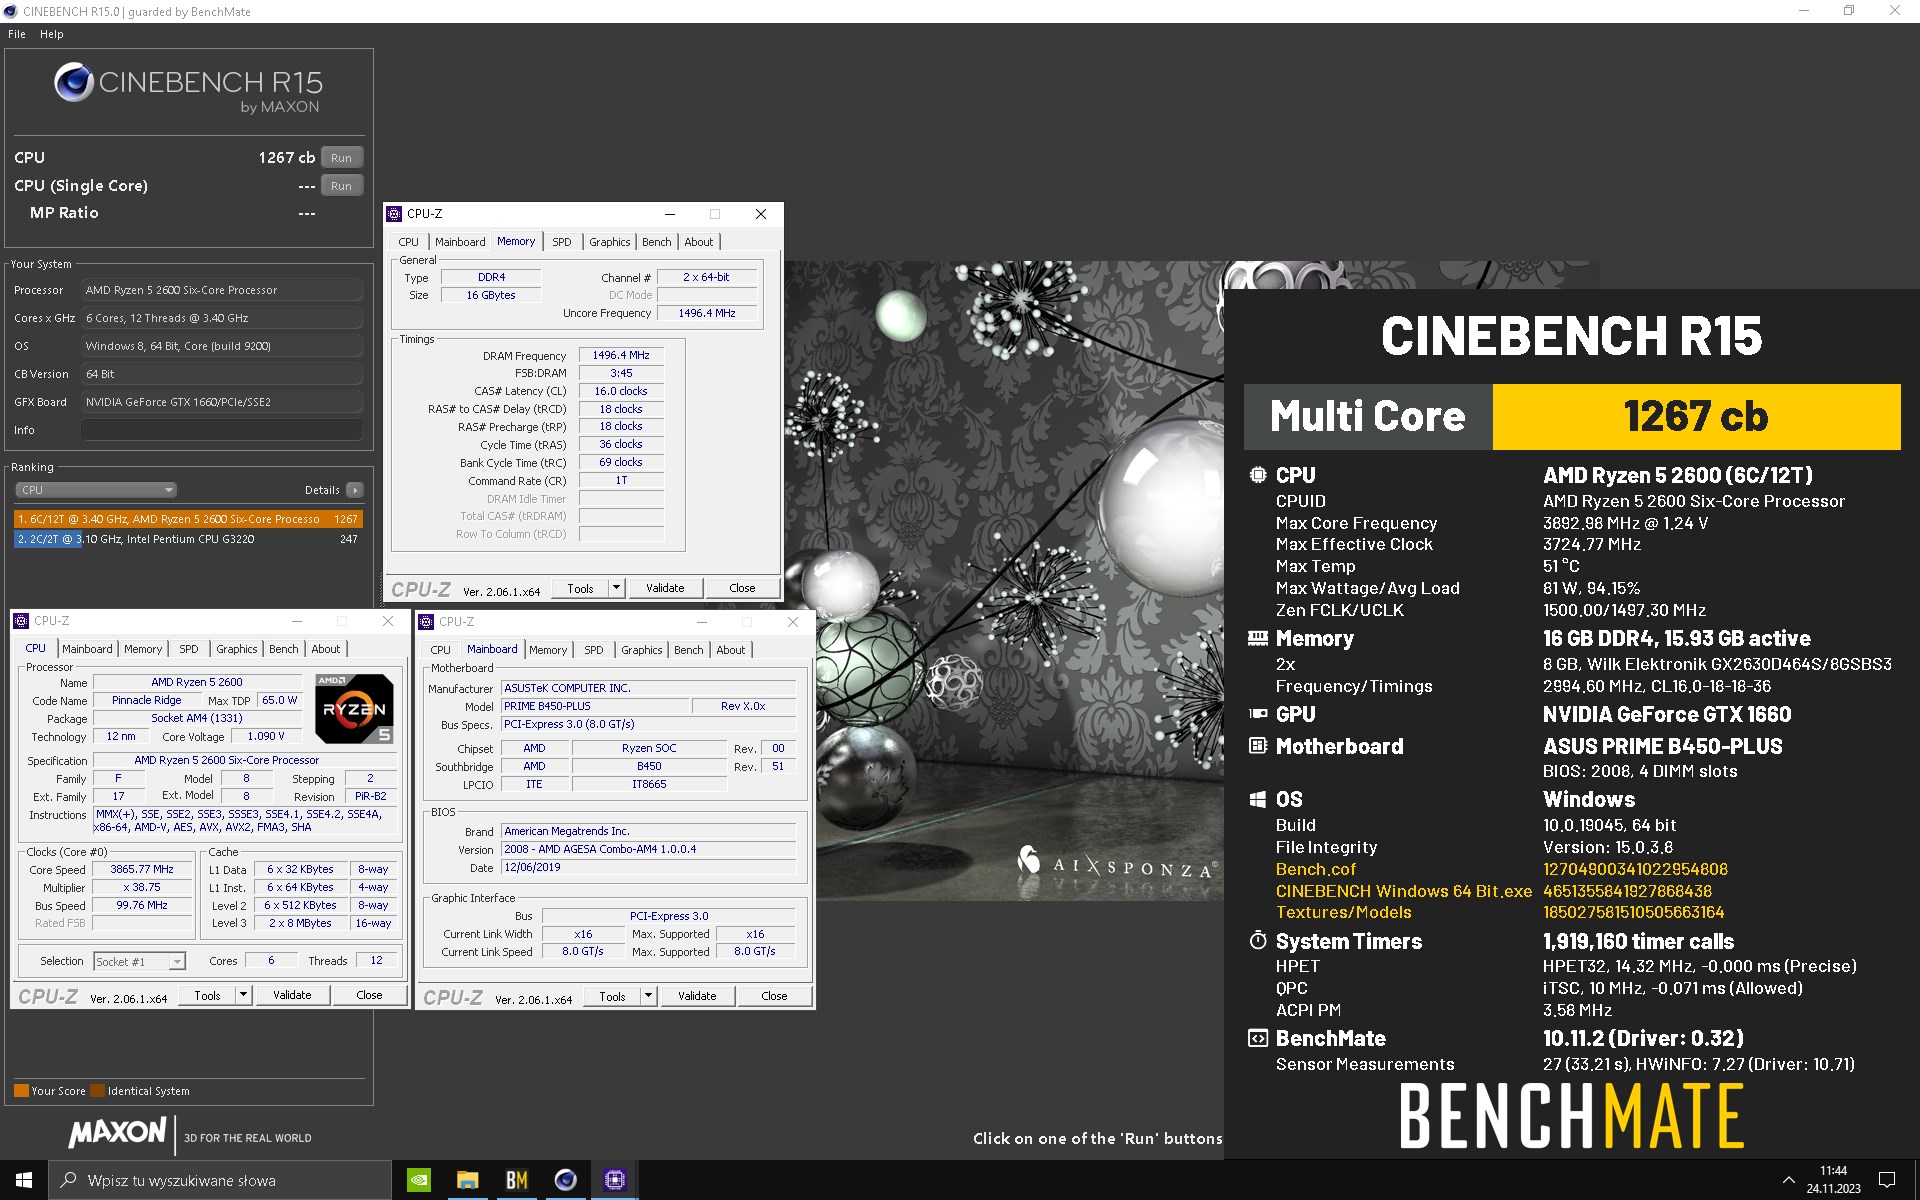
Task: Open Mainboard tab in CPU-Z processor window
Action: tap(88, 649)
